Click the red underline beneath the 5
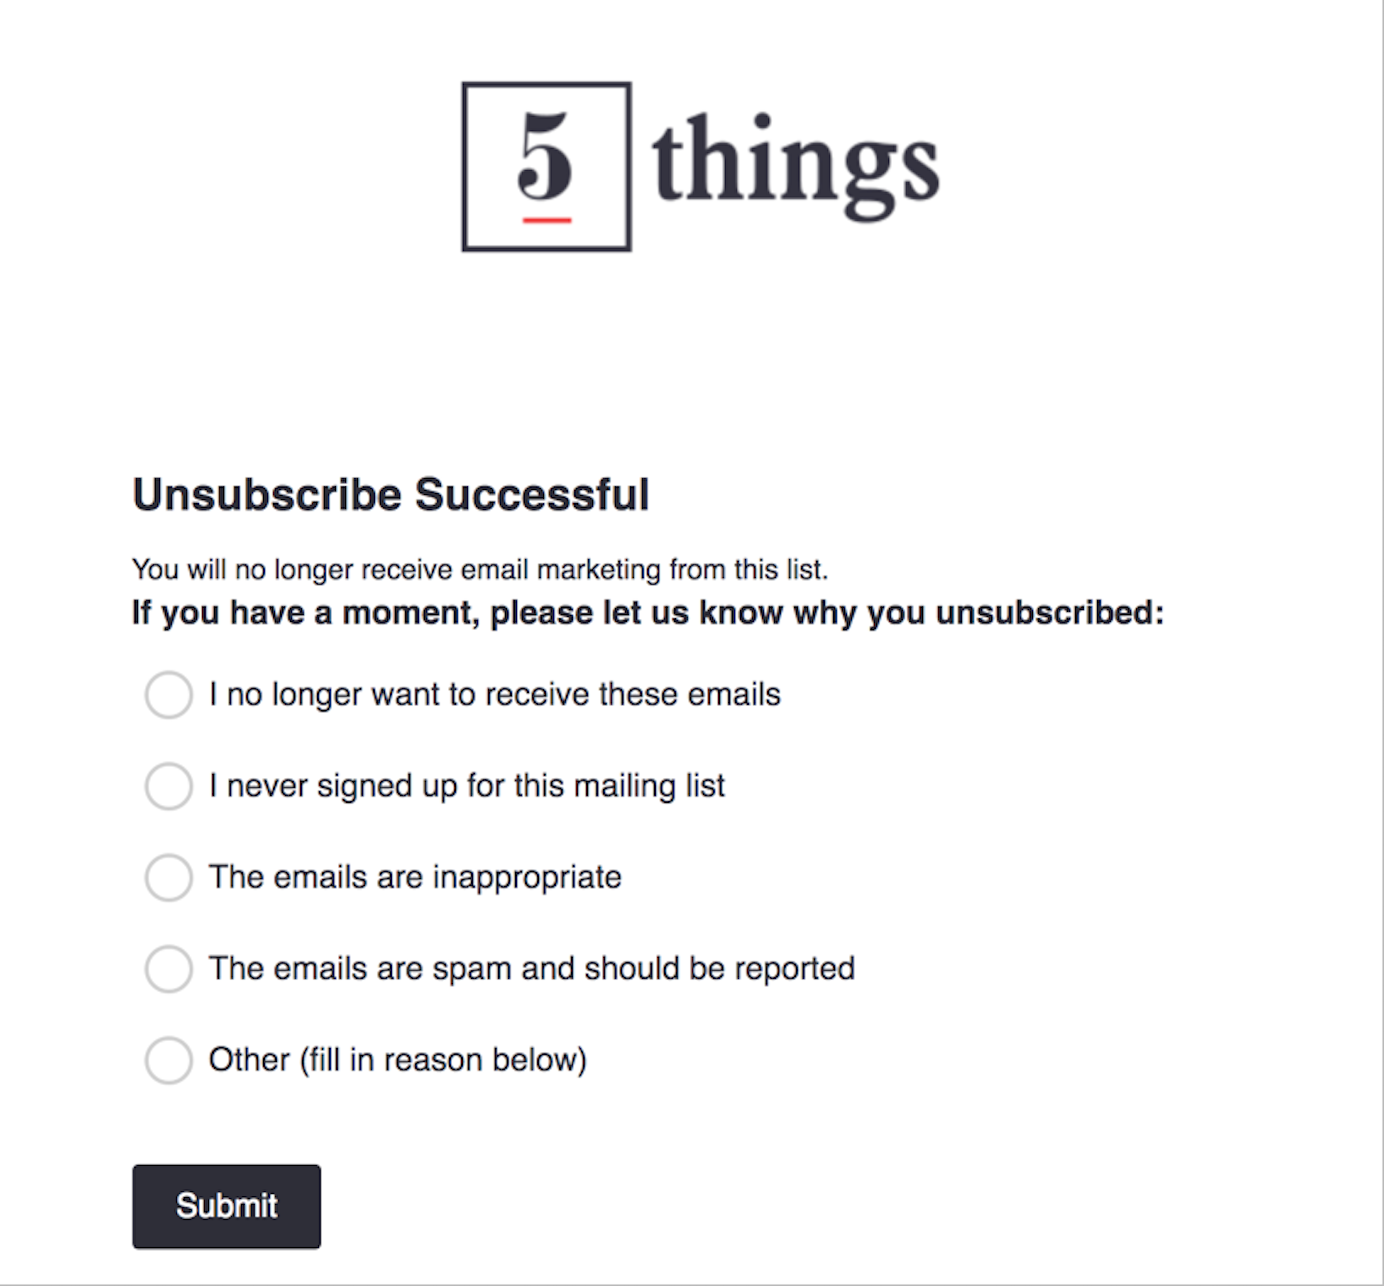The width and height of the screenshot is (1384, 1286). (x=546, y=219)
